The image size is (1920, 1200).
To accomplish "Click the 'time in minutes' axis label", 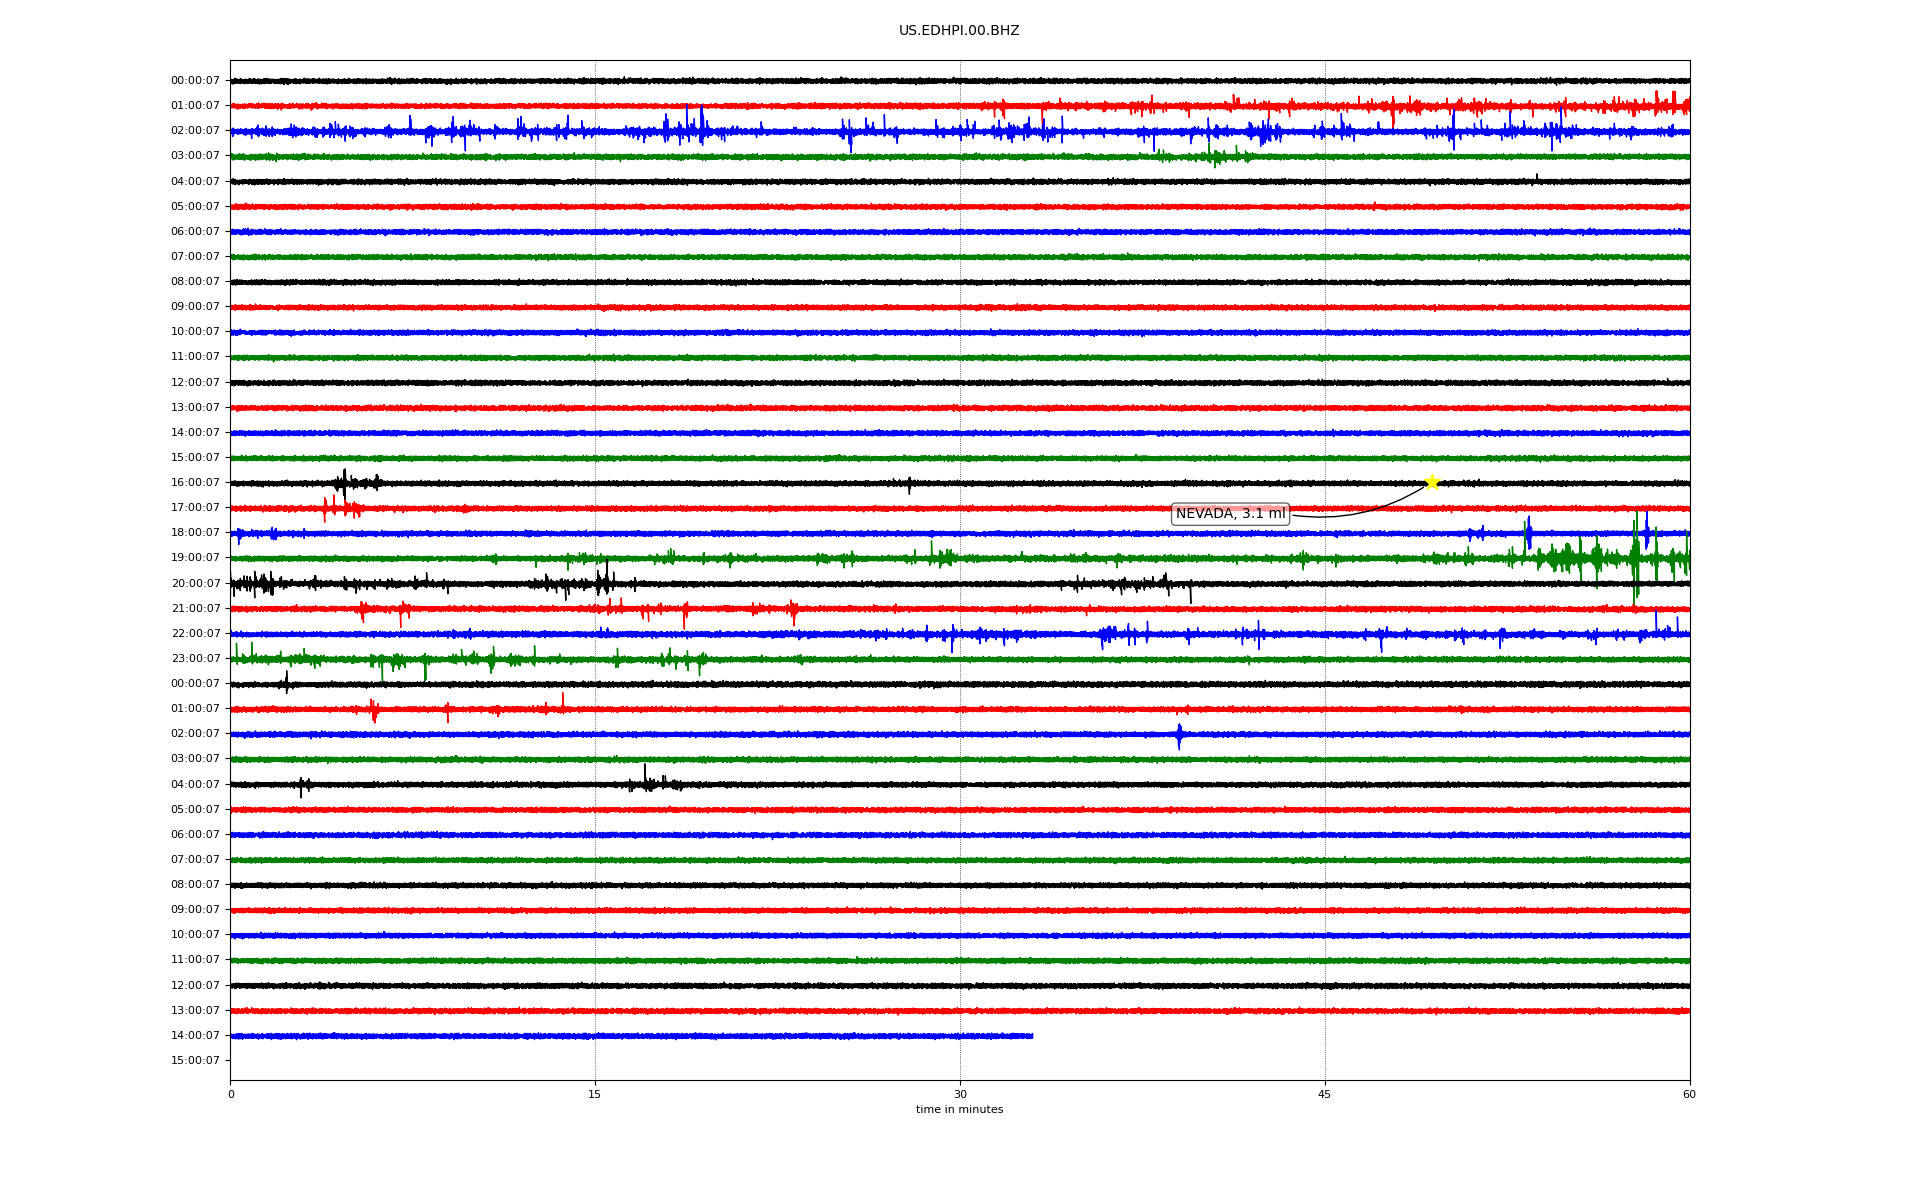I will [x=958, y=1110].
